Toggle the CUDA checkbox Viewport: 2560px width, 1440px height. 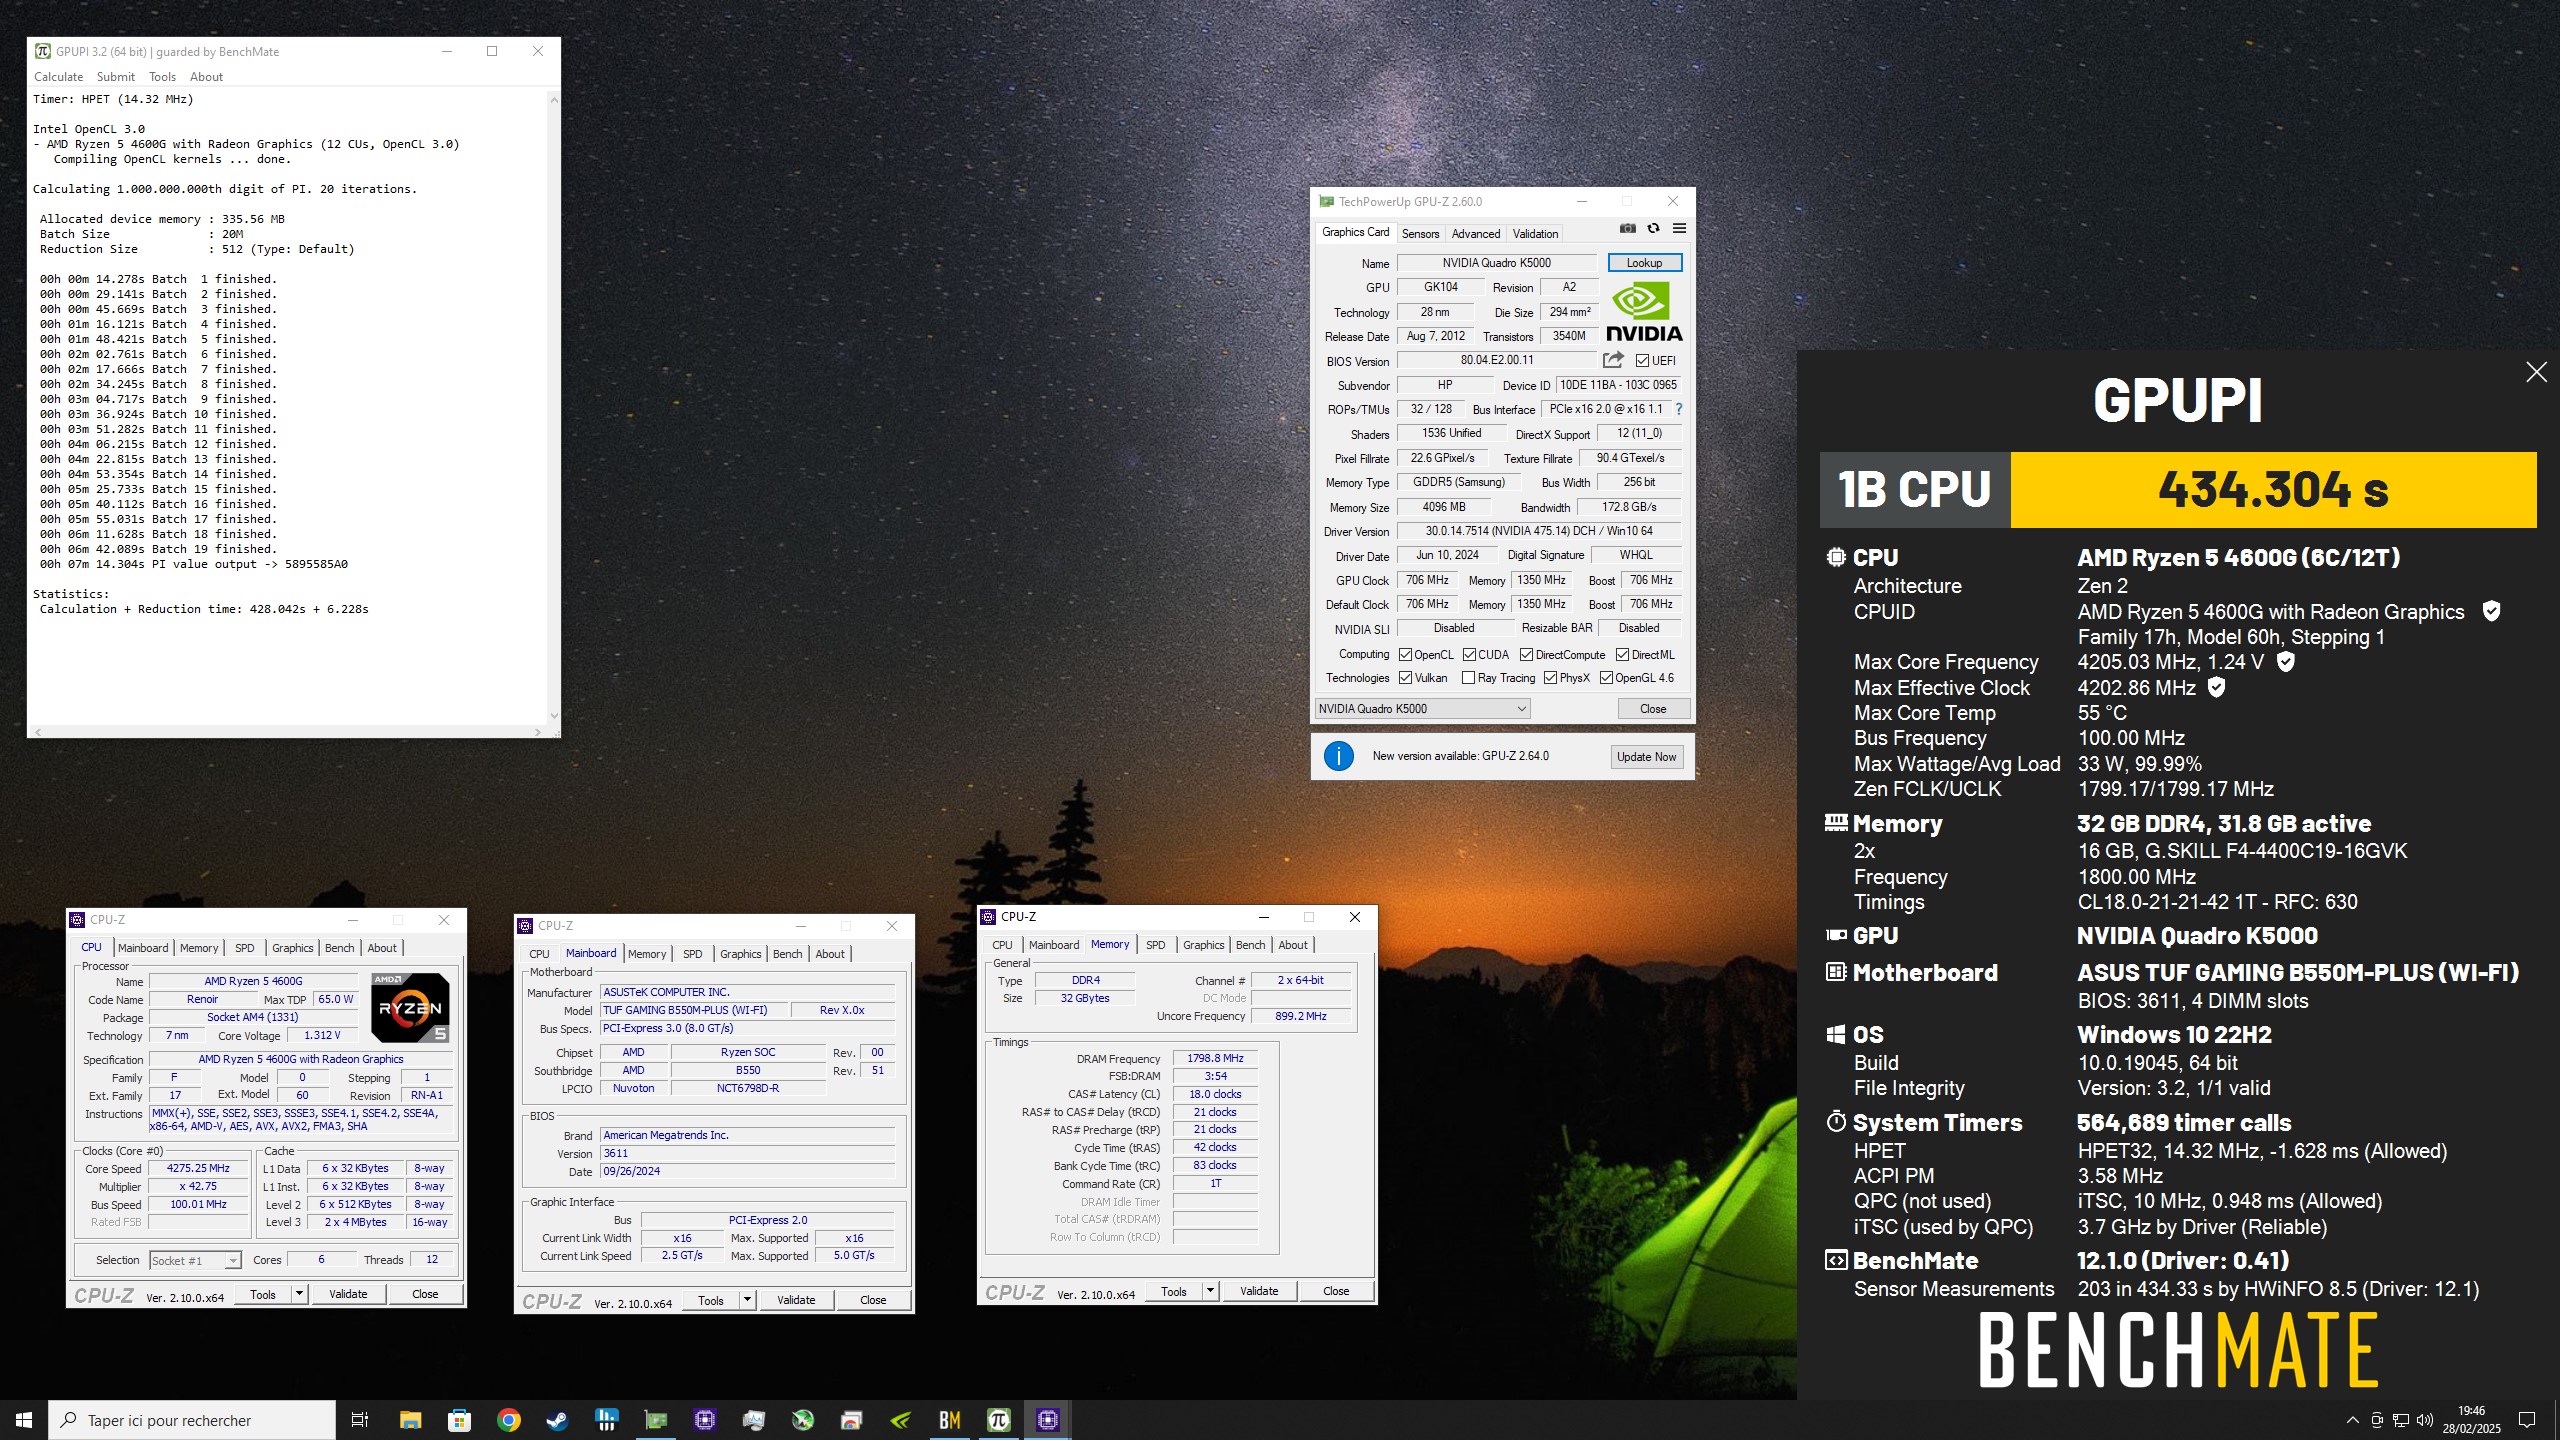click(x=1469, y=655)
